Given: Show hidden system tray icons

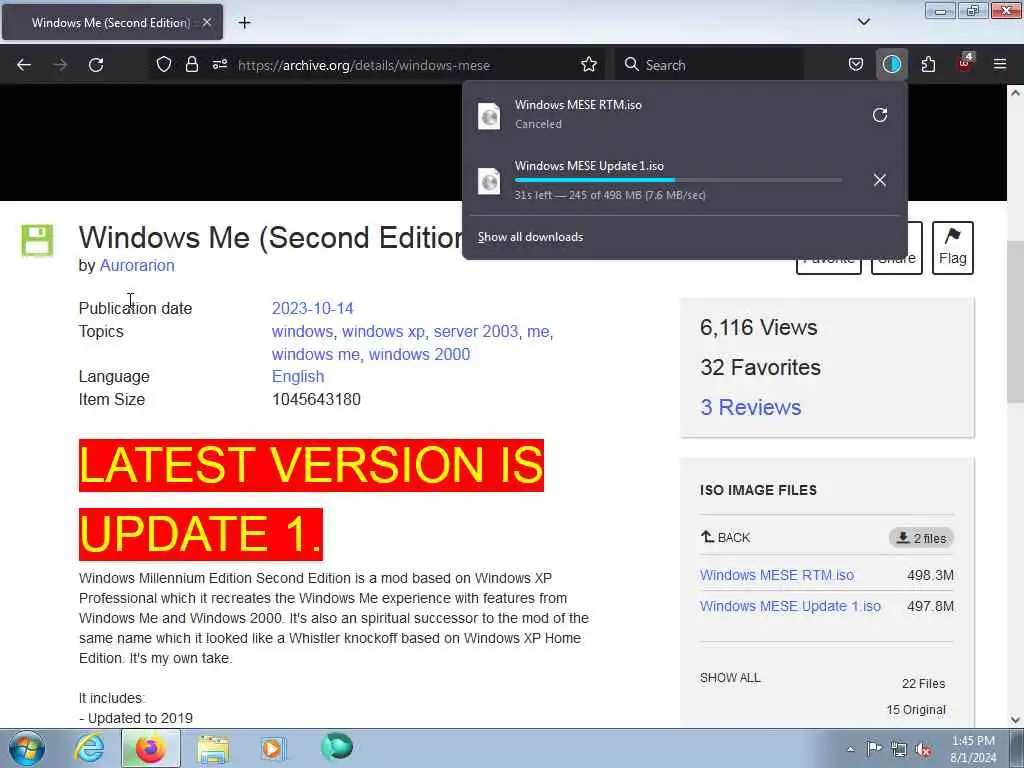Looking at the screenshot, I should point(850,749).
